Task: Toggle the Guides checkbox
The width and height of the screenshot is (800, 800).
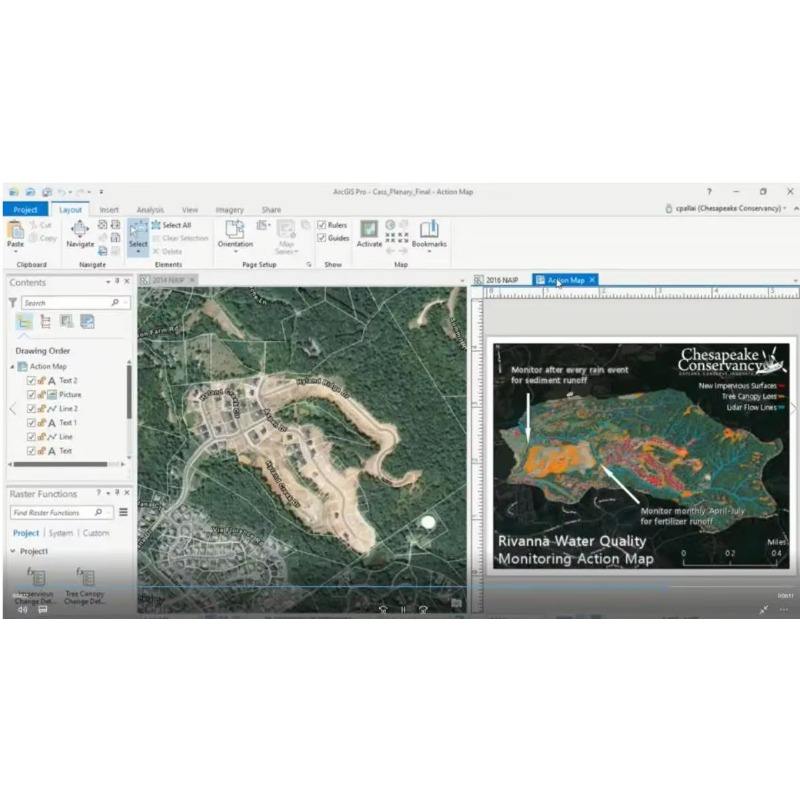Action: coord(321,238)
